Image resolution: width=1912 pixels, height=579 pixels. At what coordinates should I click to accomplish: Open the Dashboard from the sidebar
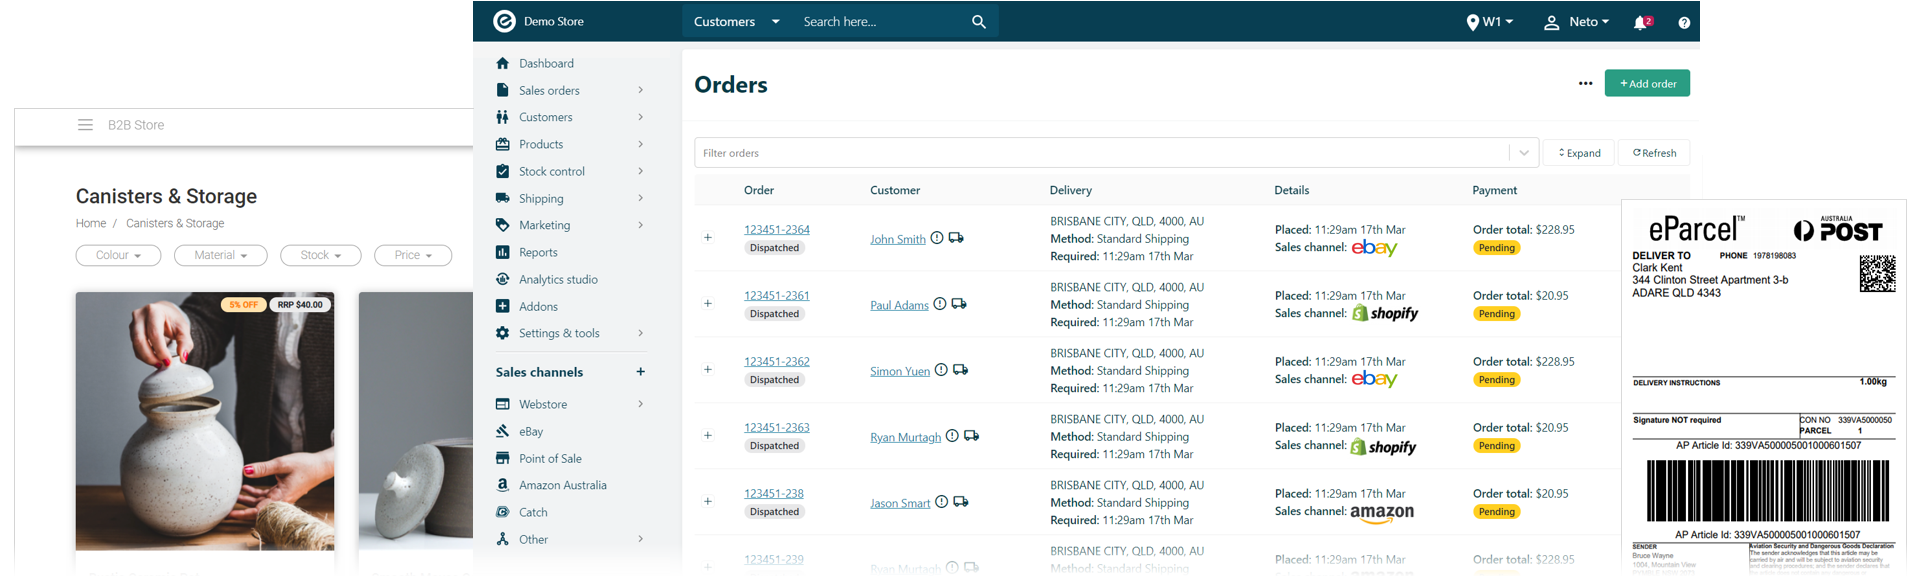[x=546, y=63]
